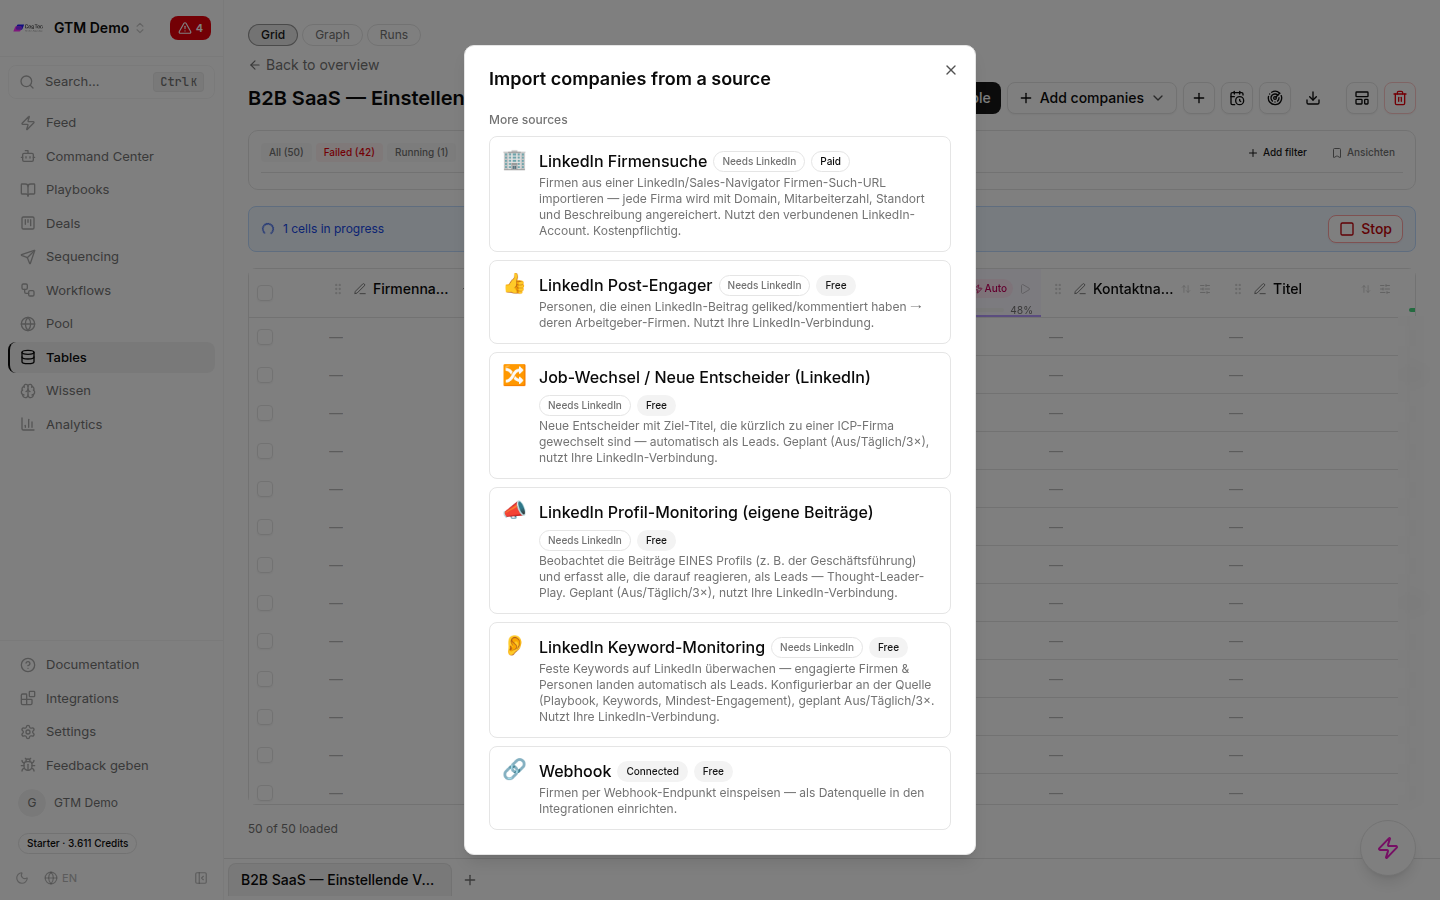Delete the table with trash icon
This screenshot has height=900, width=1440.
pos(1400,98)
